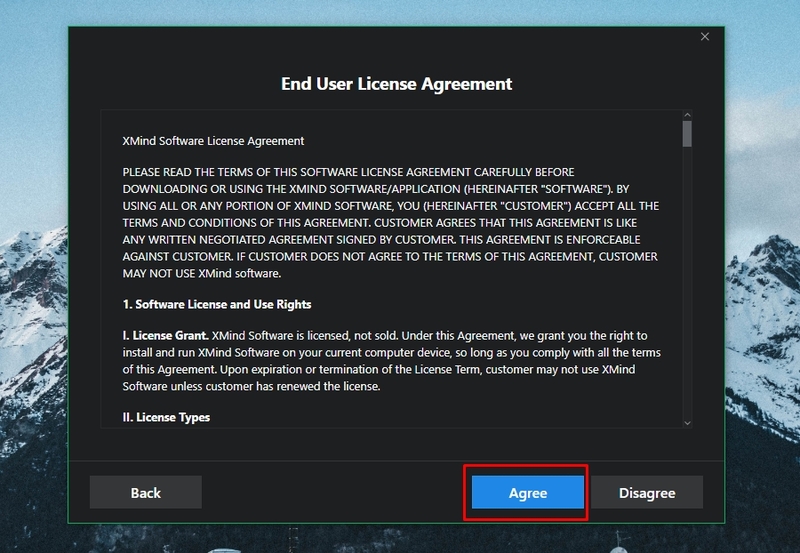Click the scrollbar down arrow
The width and height of the screenshot is (800, 553).
pos(687,423)
